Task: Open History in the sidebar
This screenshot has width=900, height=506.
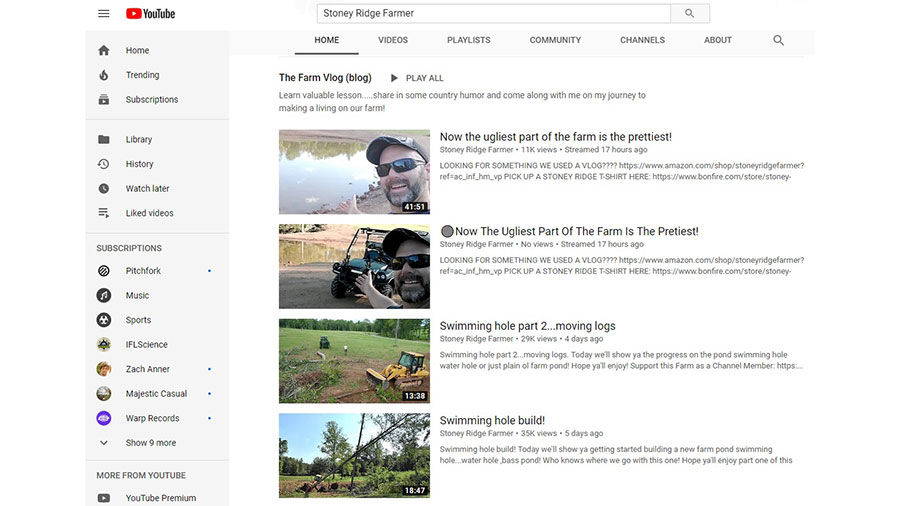Action: [x=139, y=164]
